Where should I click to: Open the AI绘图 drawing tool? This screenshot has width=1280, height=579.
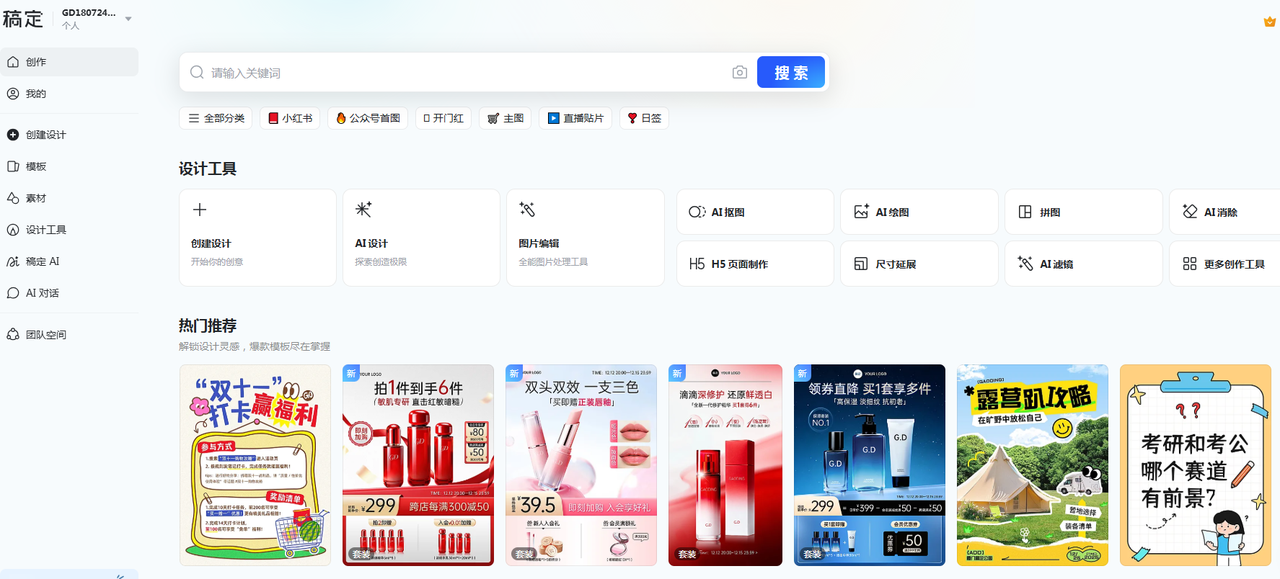[919, 212]
